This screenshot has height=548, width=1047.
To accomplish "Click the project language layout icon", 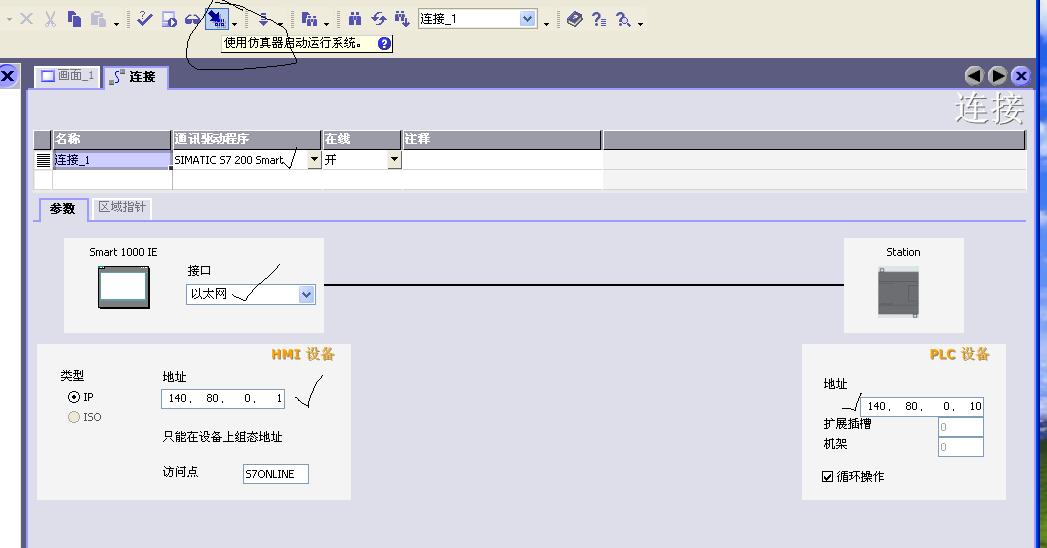I will click(309, 19).
